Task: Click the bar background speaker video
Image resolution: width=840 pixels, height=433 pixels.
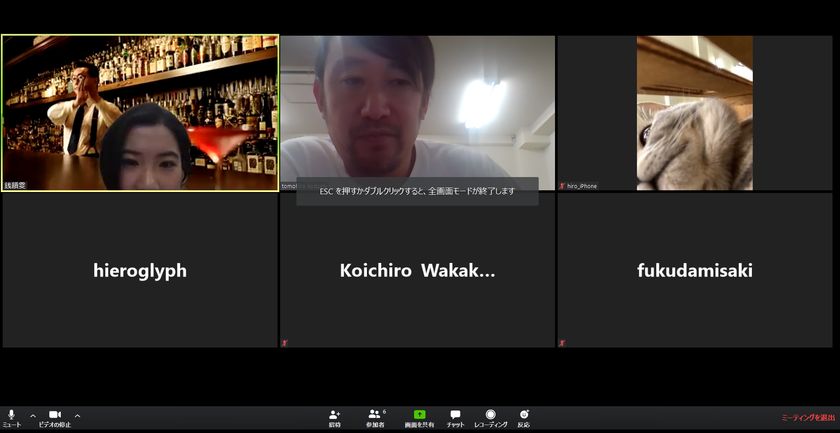Action: 140,112
